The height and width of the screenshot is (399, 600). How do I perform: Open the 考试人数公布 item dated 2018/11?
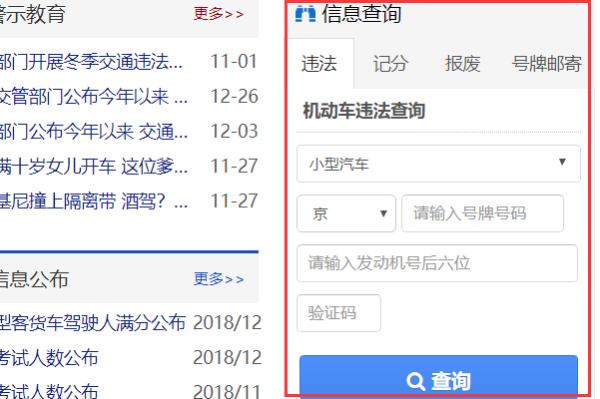click(49, 391)
